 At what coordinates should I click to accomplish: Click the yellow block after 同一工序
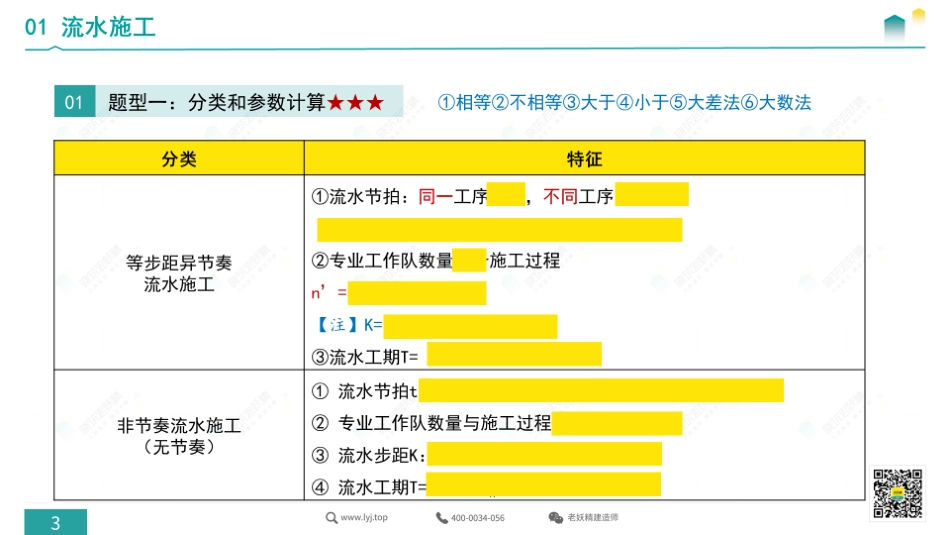coord(506,194)
